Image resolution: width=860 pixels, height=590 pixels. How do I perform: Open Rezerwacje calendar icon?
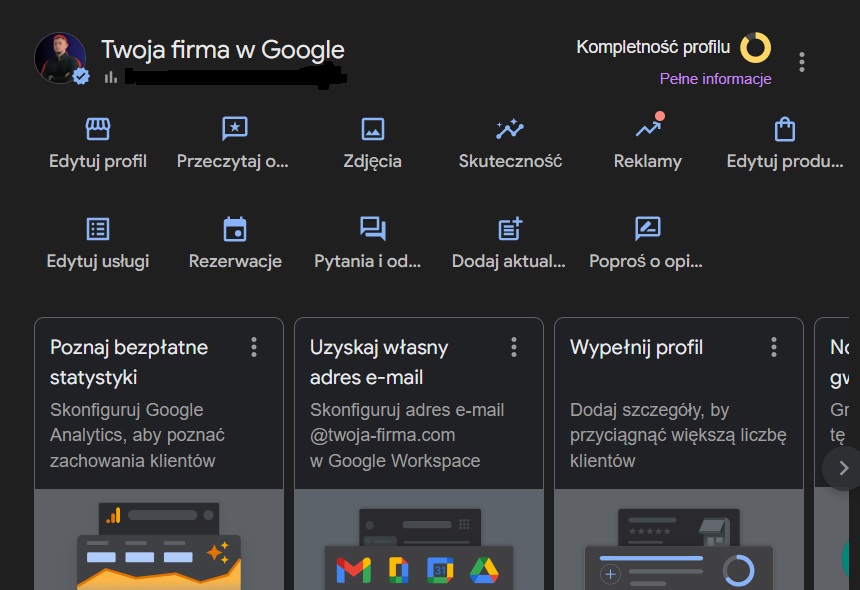pos(234,229)
